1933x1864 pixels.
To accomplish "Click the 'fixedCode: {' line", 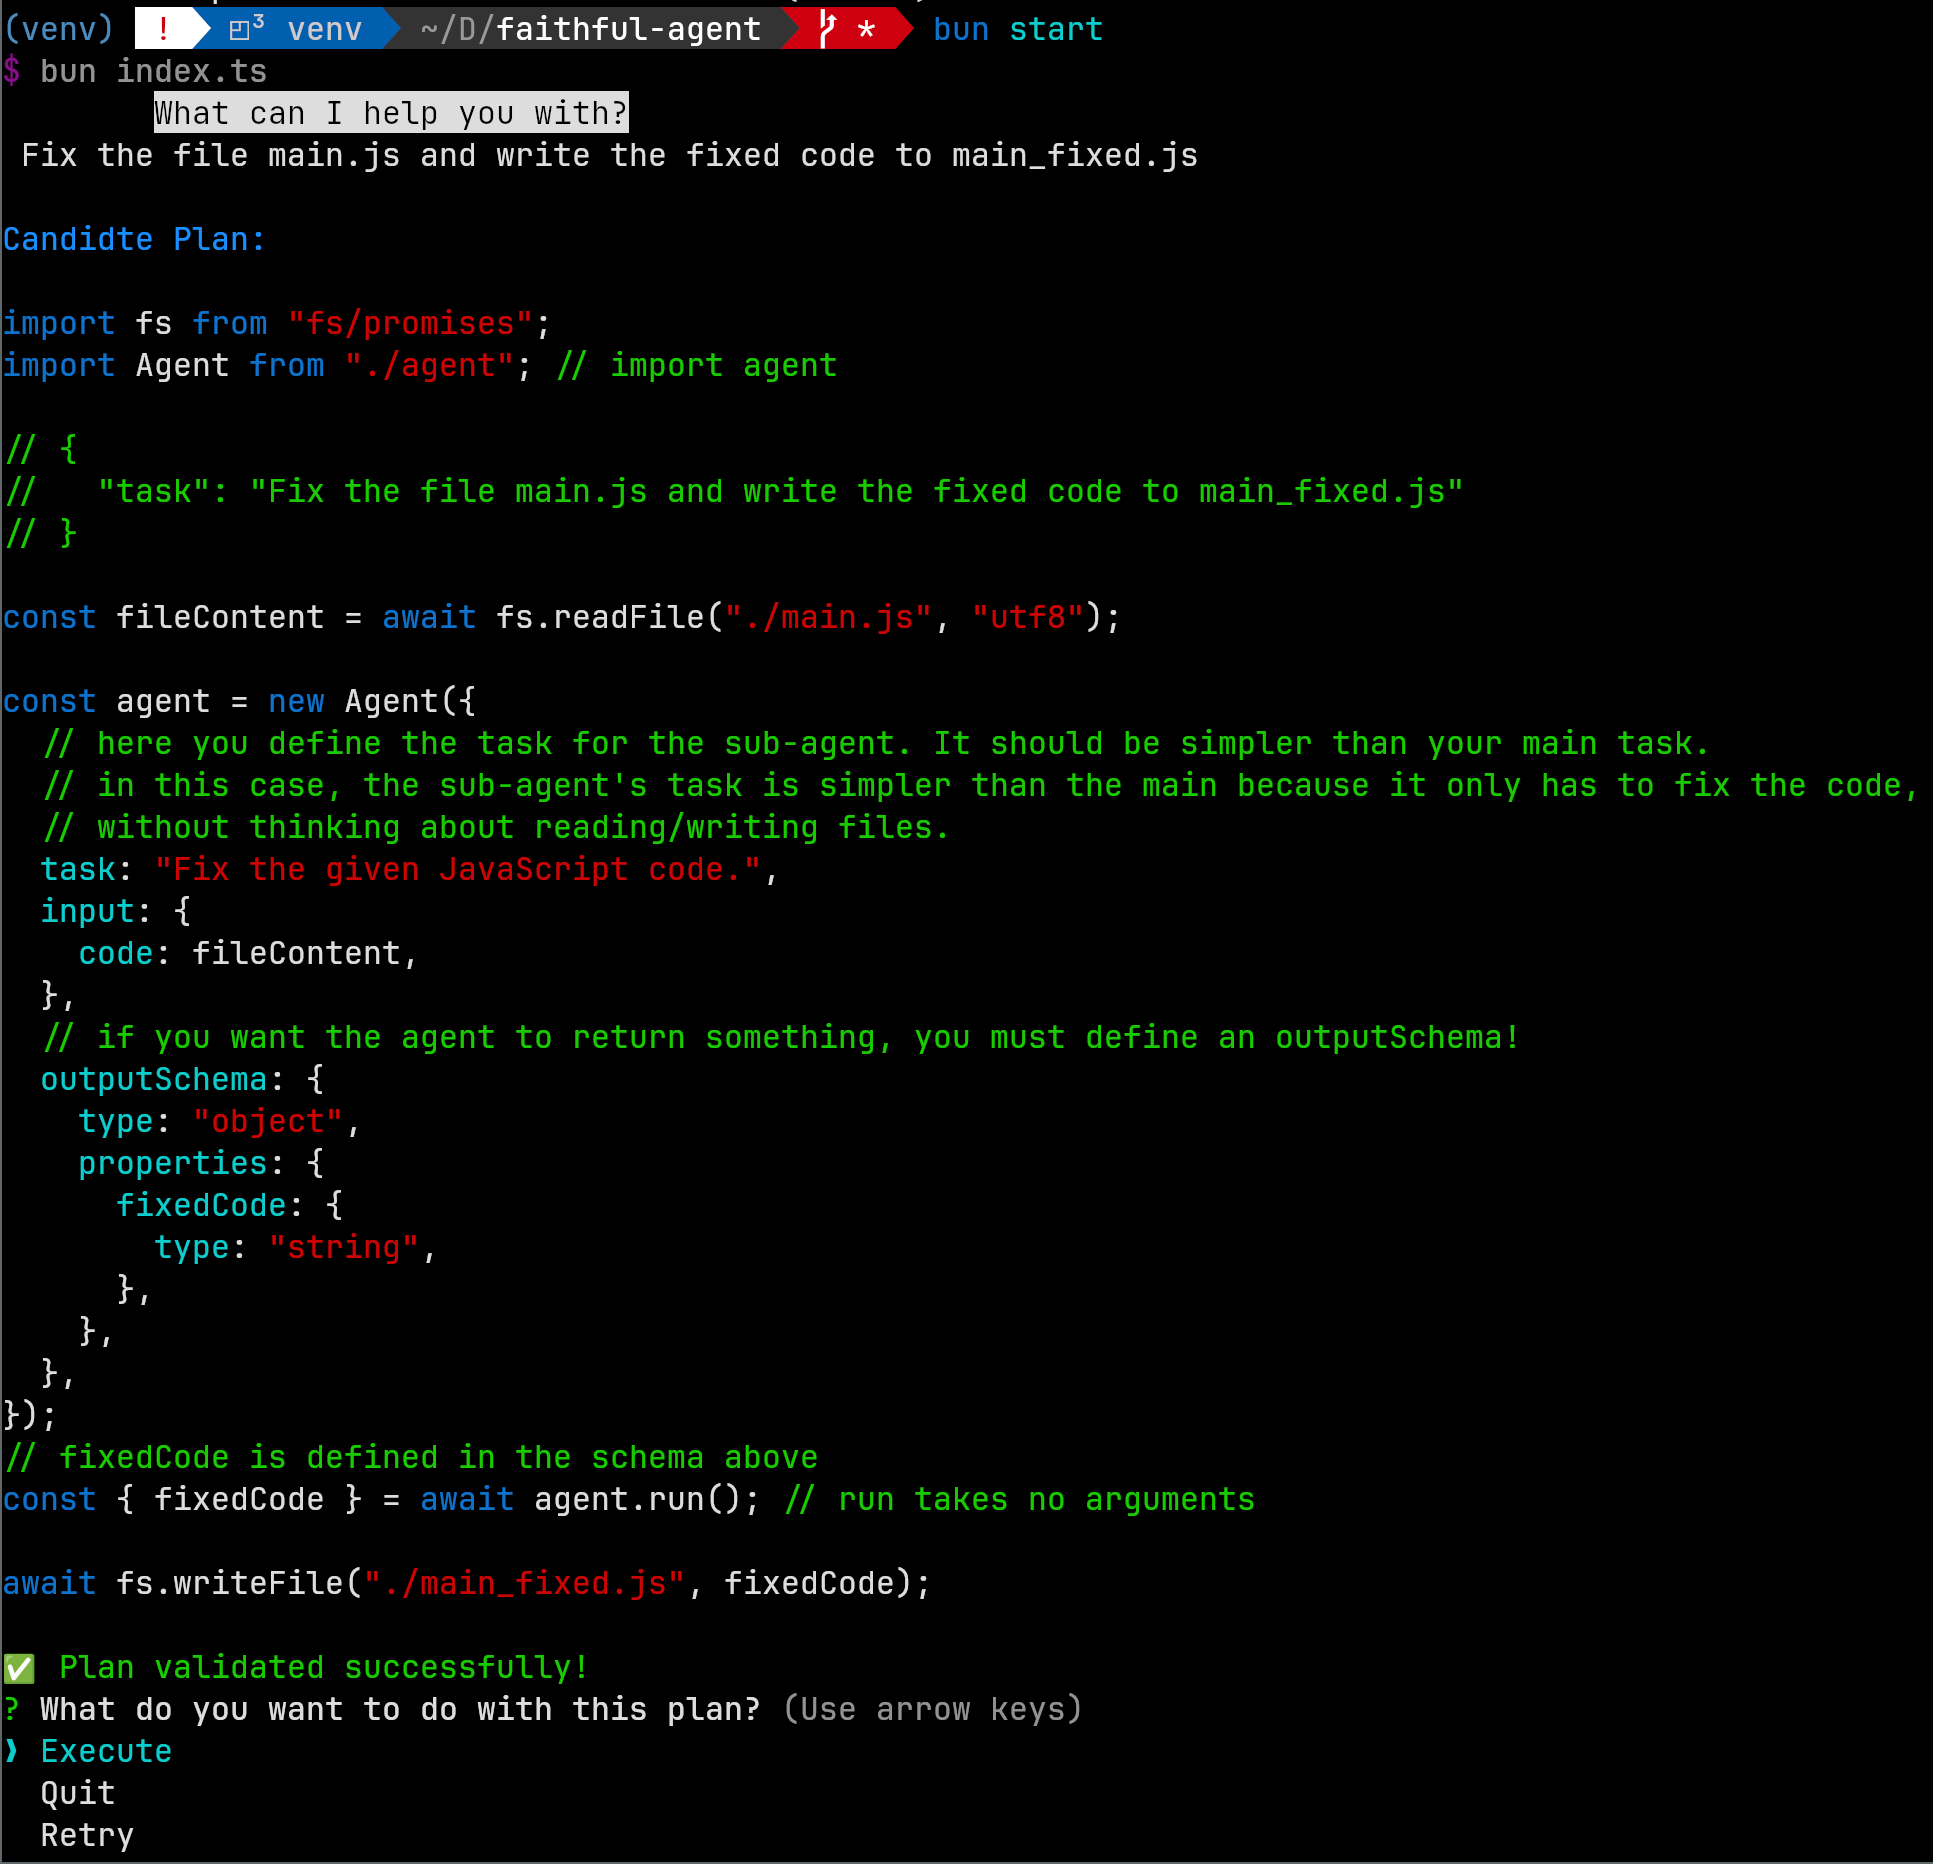I will coord(230,1205).
